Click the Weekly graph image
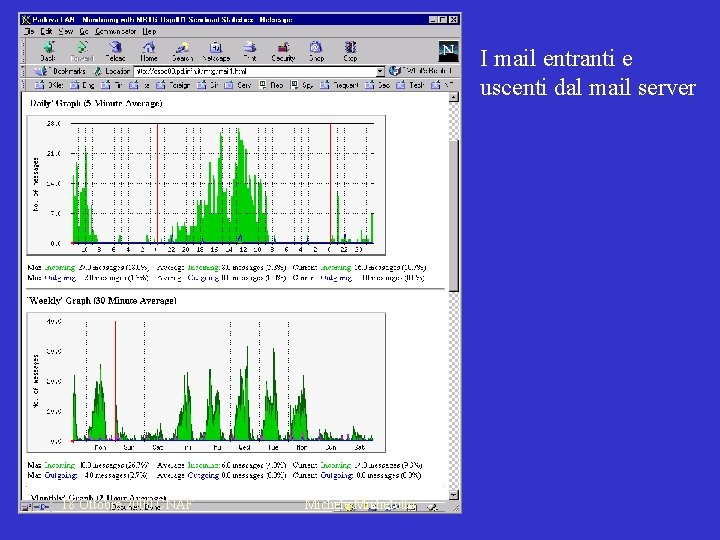 pos(206,383)
